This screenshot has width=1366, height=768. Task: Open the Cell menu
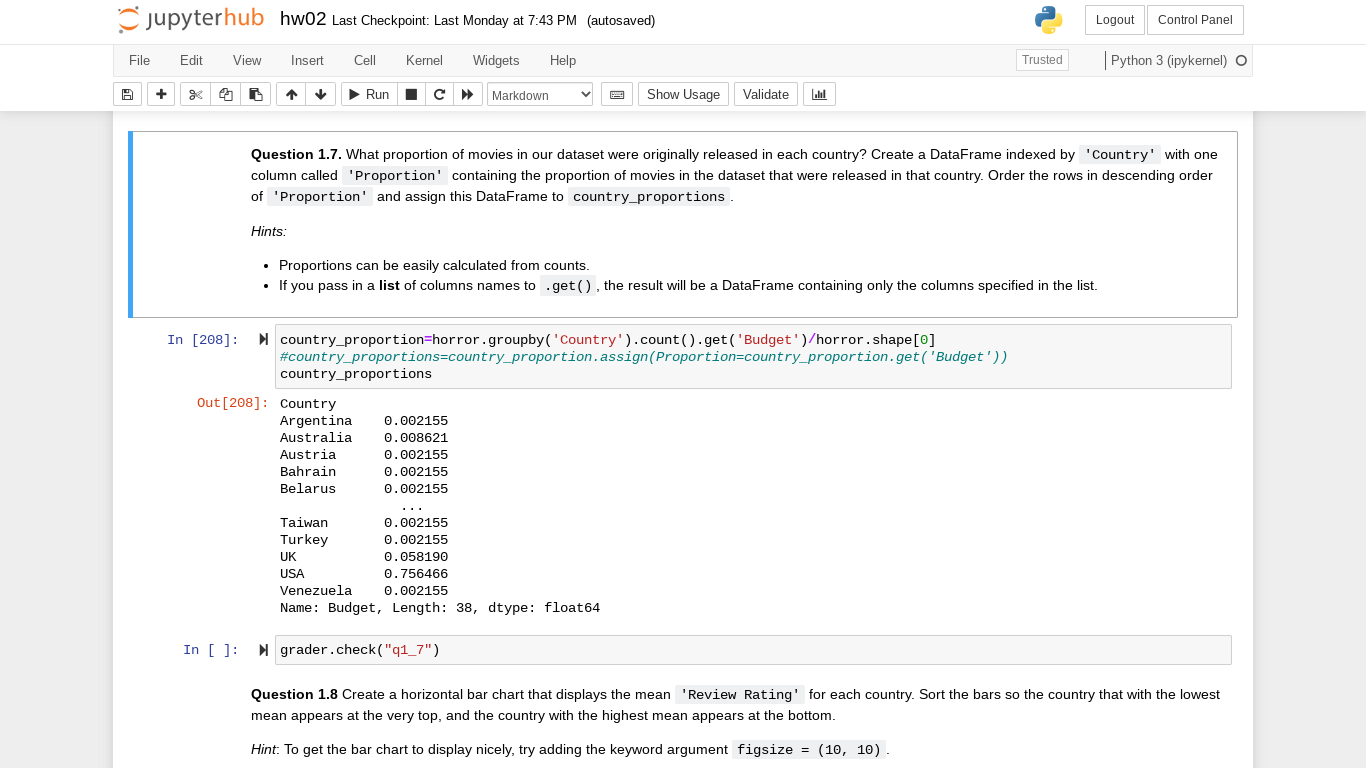pyautogui.click(x=365, y=60)
